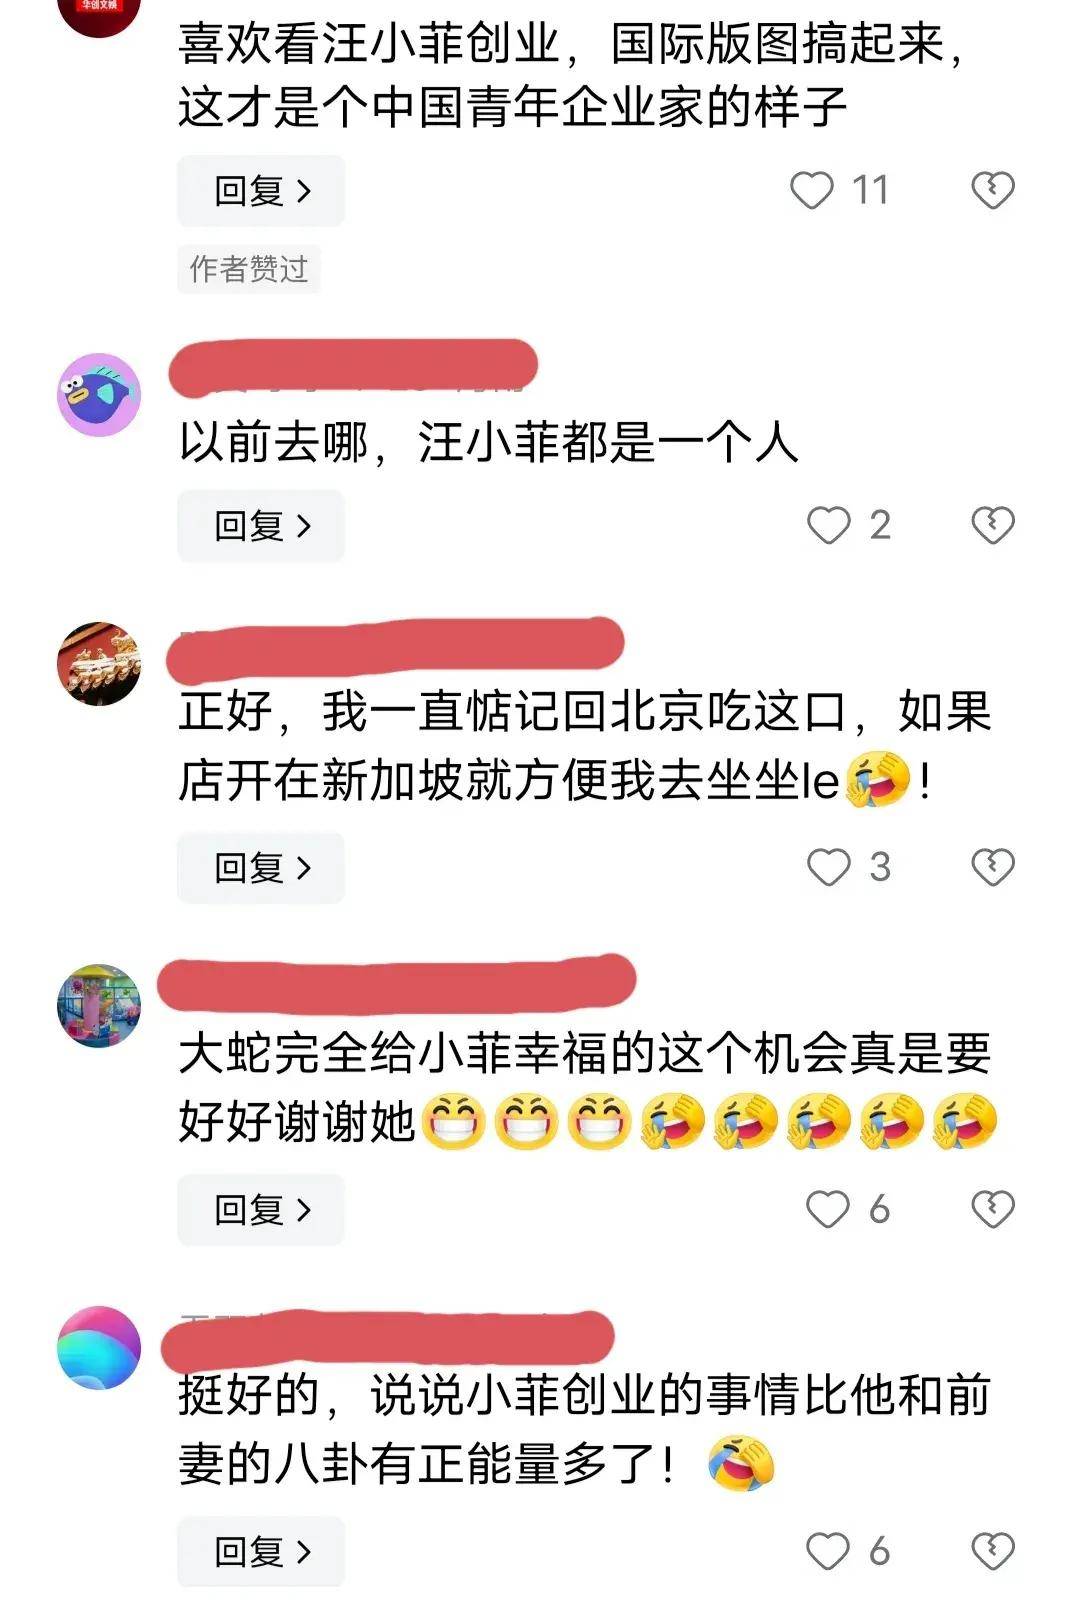This screenshot has height=1600, width=1080.
Task: Reply to the 挺好的 comment at bottom
Action: point(261,1551)
